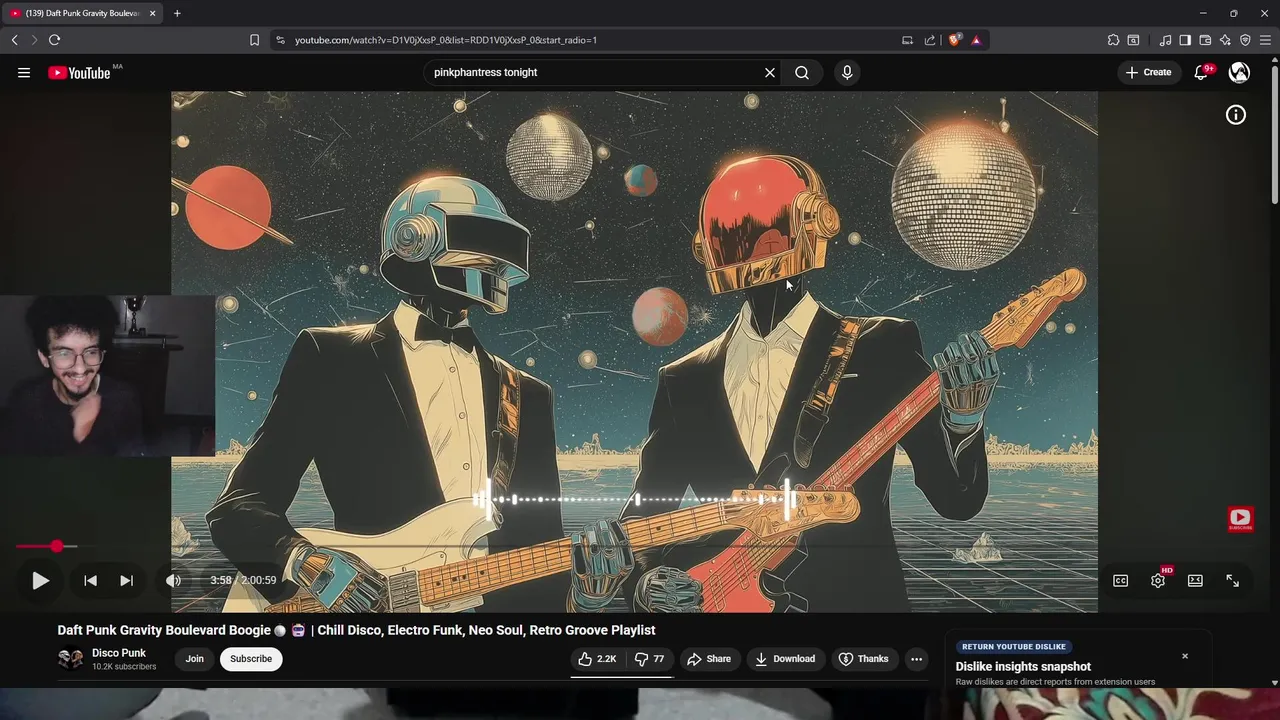Dislike the video with 77 dislikes
1280x720 pixels.
(x=650, y=659)
